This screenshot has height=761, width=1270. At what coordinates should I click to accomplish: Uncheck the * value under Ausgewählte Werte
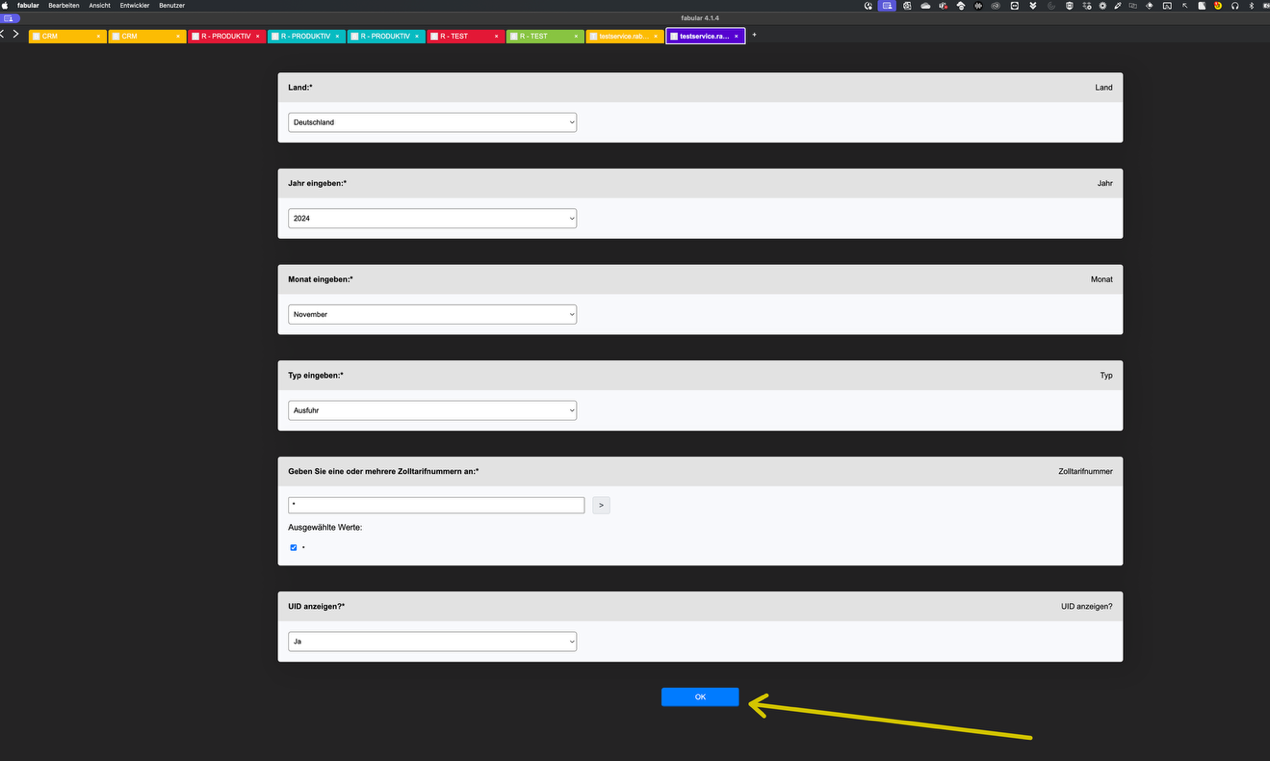pos(294,548)
